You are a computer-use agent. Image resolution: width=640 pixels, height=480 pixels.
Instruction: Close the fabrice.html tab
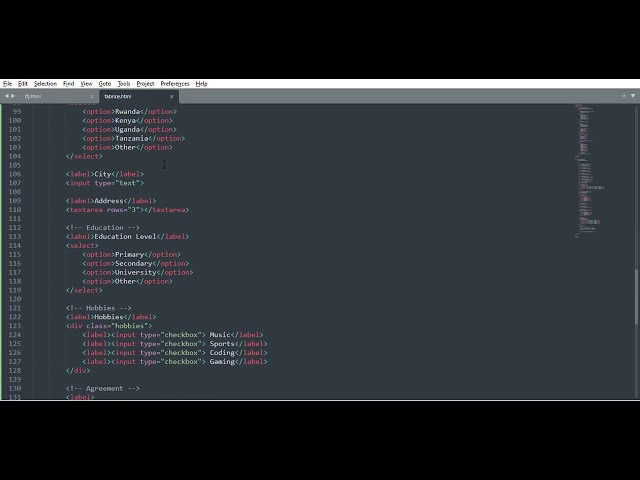(x=171, y=96)
